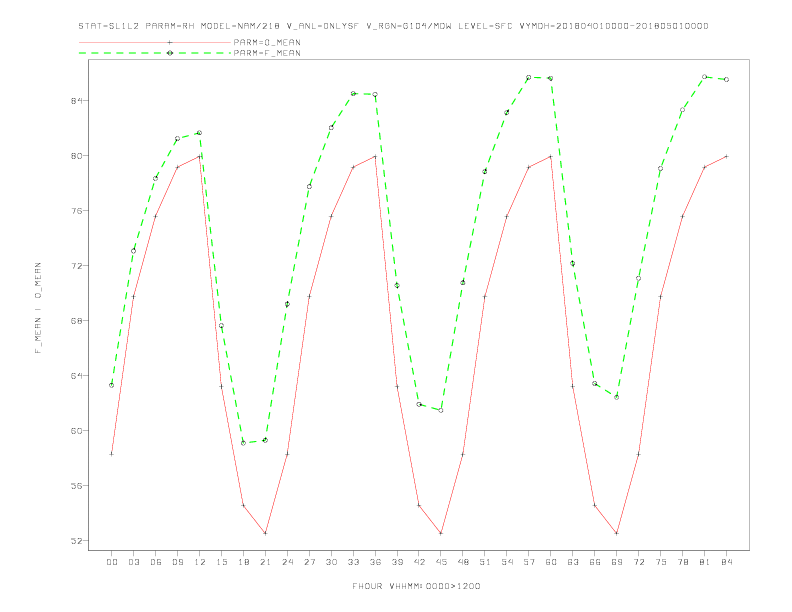Click x-axis forecast hour label 18
The height and width of the screenshot is (612, 792).
[243, 562]
